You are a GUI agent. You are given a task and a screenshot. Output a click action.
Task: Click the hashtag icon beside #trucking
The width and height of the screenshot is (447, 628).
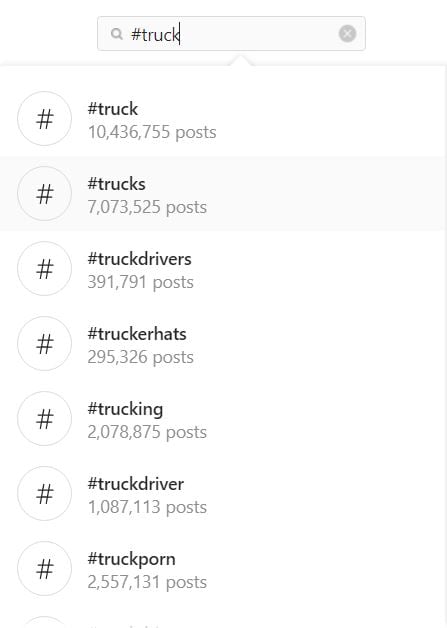(x=44, y=419)
